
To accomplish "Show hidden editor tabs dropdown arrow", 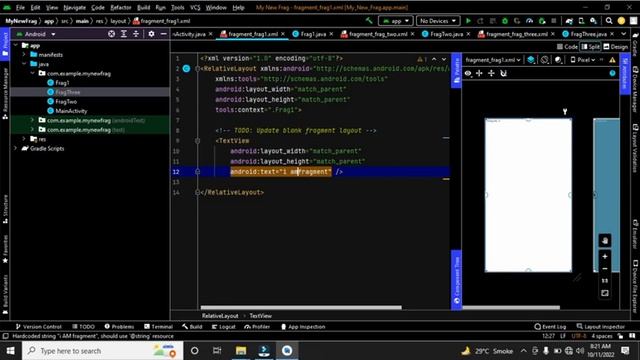I will [623, 34].
